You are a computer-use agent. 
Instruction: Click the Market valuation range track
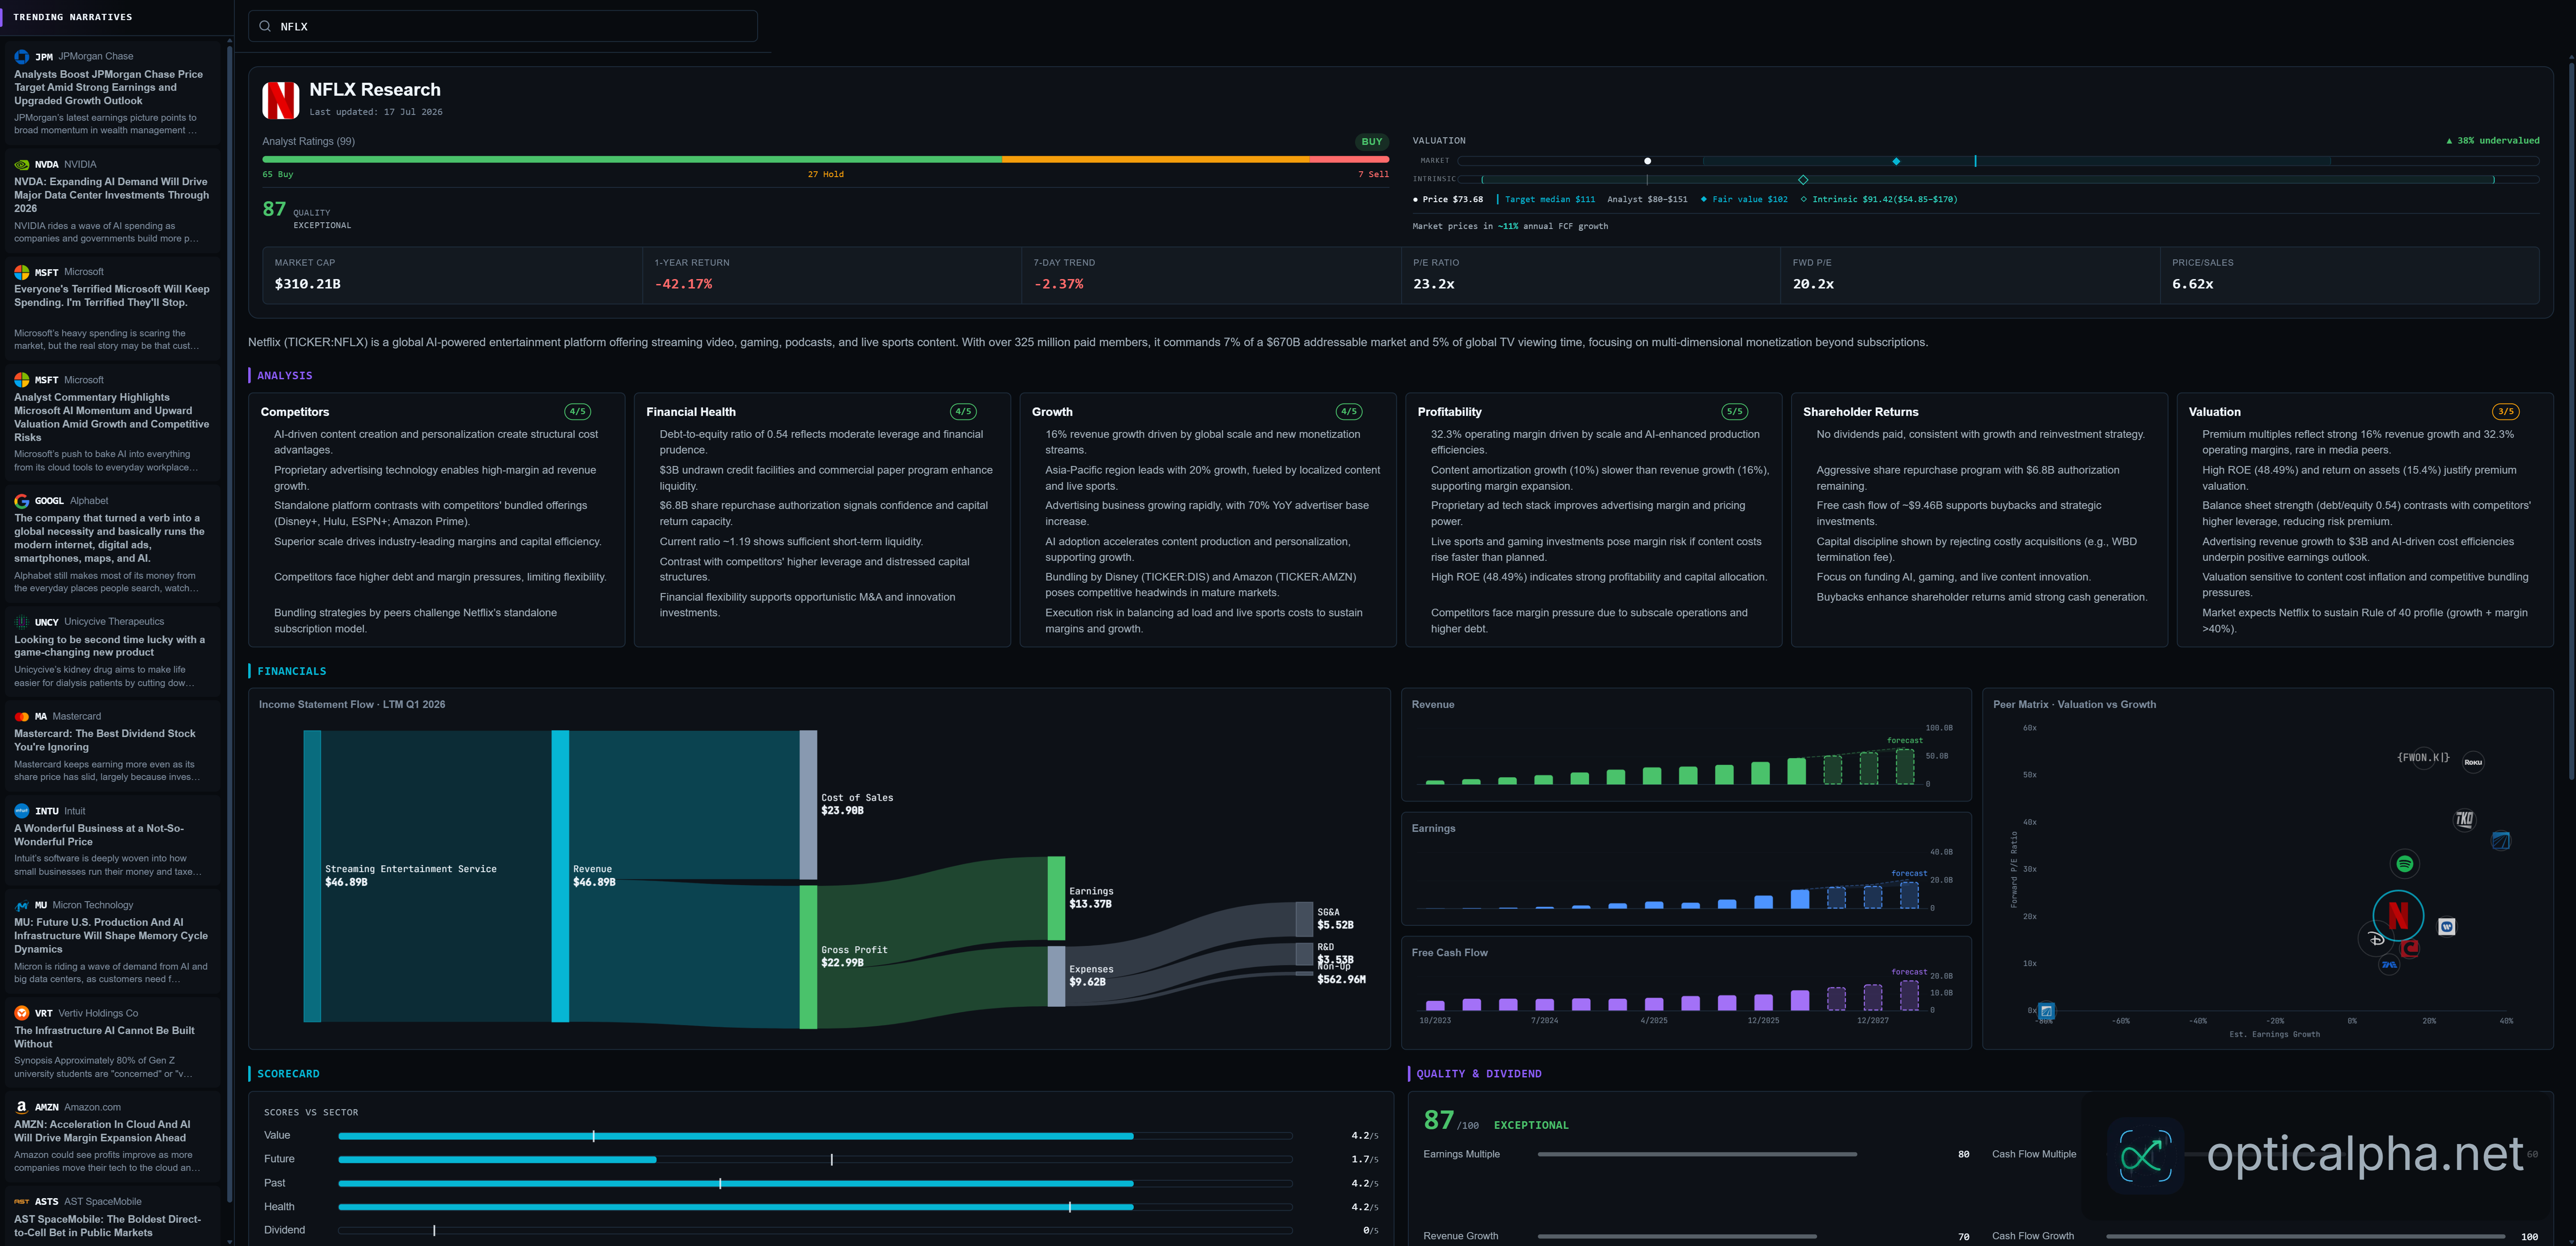(x=1998, y=161)
